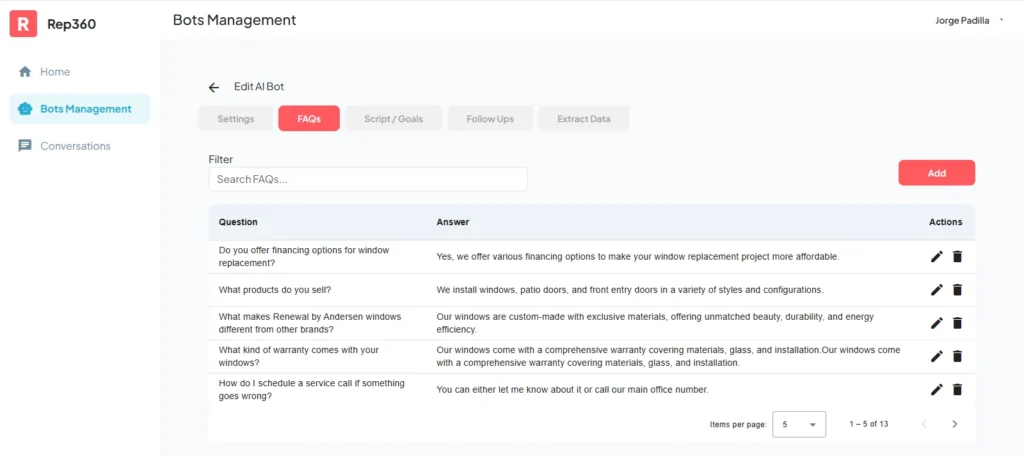Edit the 'What products do you sell?' FAQ
1024x456 pixels.
[x=936, y=290]
